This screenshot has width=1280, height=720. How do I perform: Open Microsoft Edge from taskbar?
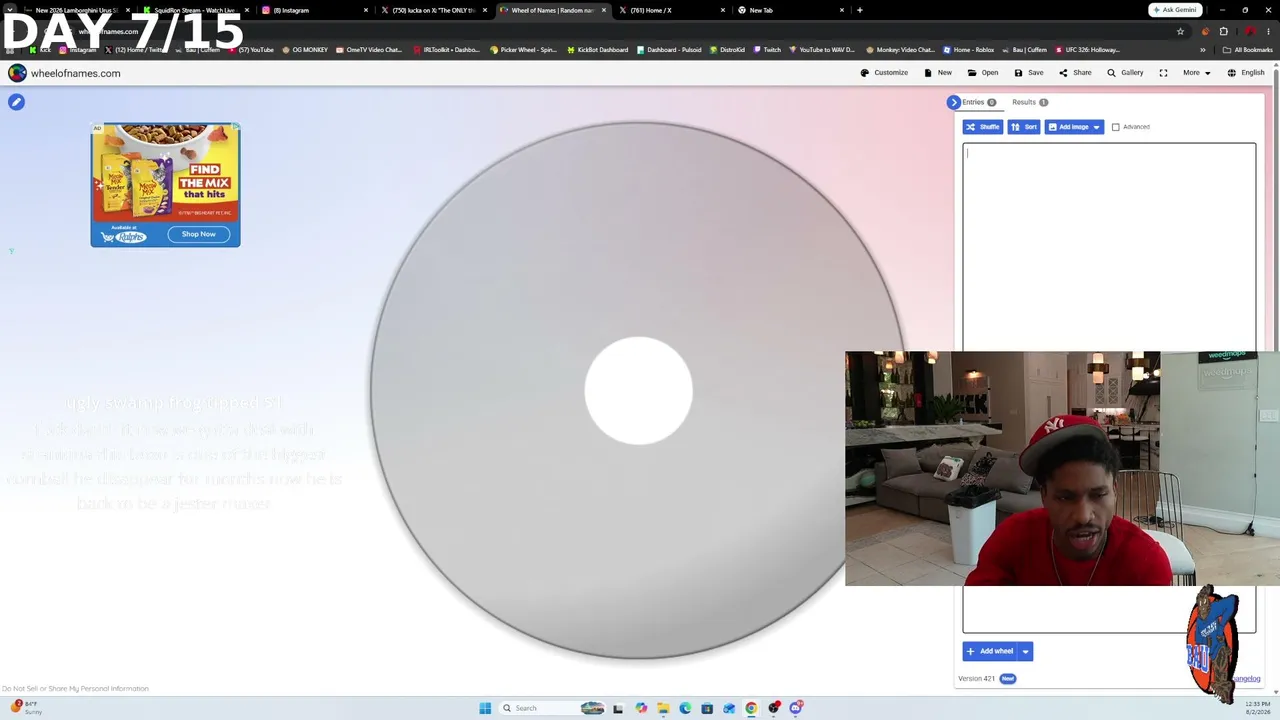685,708
